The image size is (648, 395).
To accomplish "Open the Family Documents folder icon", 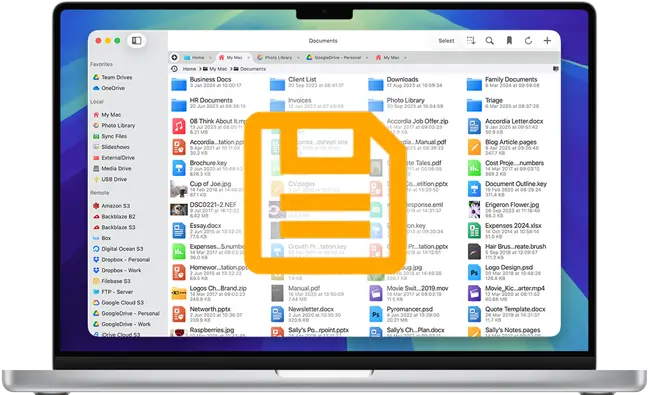I will (x=474, y=84).
